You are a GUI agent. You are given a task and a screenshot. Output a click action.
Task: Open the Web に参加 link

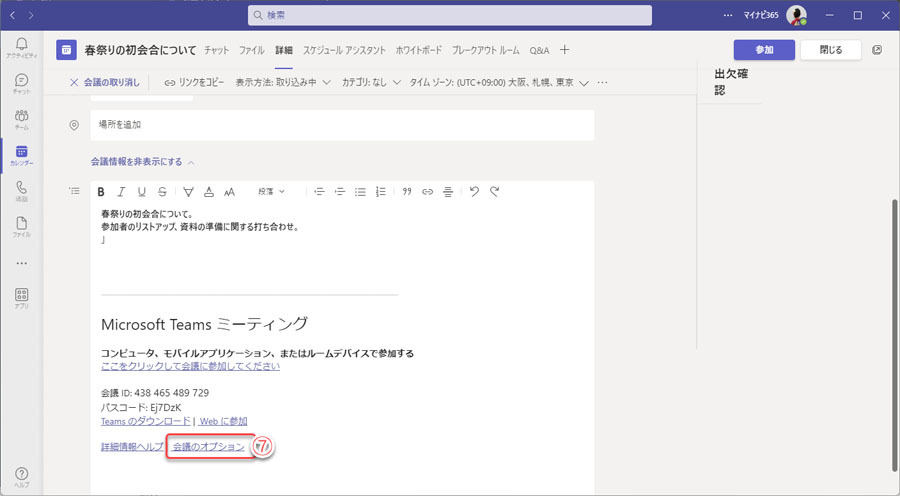coord(223,421)
